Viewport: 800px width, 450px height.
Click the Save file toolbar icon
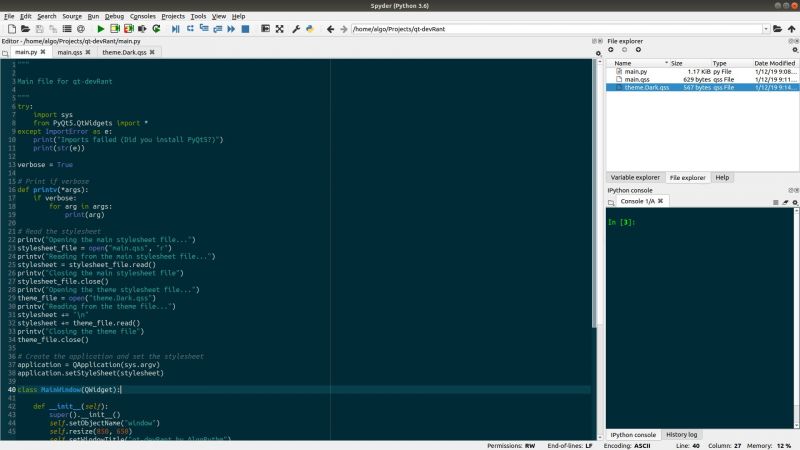[39, 29]
